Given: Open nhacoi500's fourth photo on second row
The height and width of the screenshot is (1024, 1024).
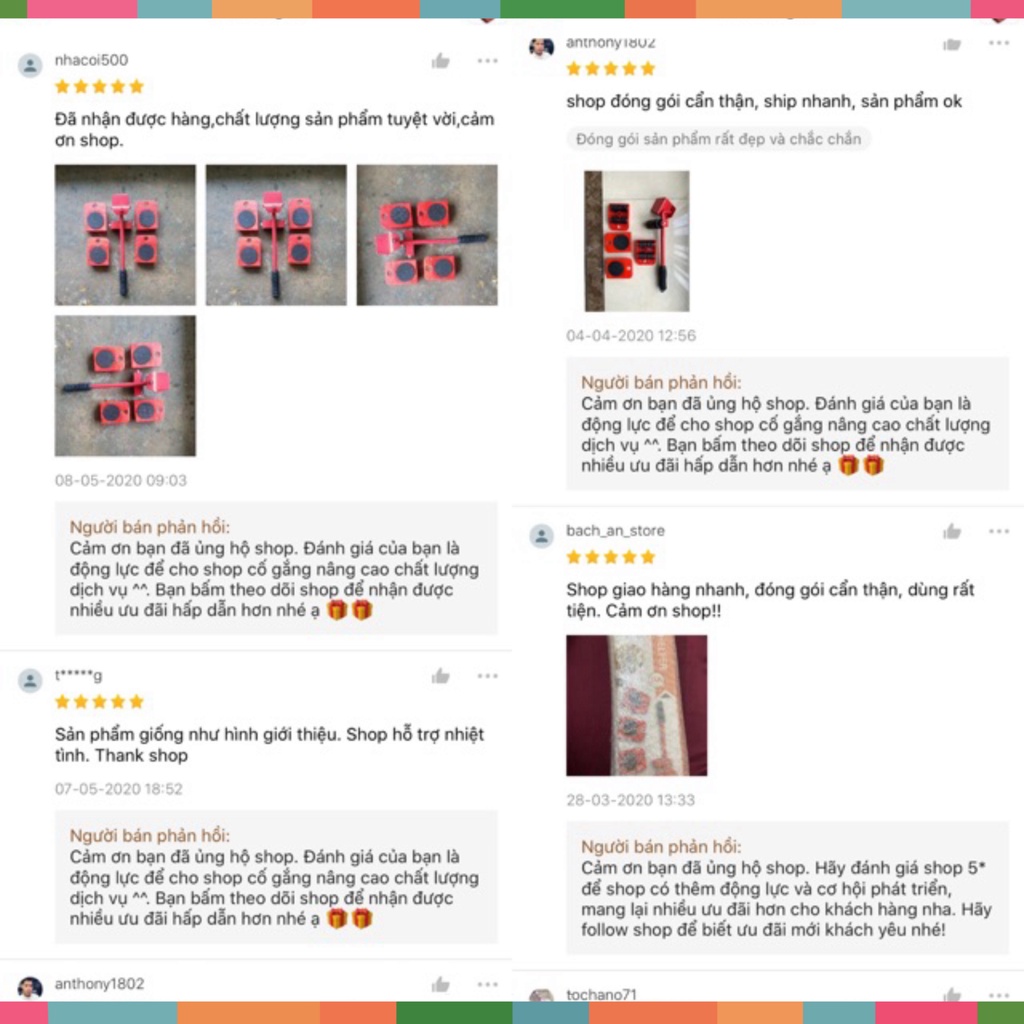Looking at the screenshot, I should tap(125, 386).
